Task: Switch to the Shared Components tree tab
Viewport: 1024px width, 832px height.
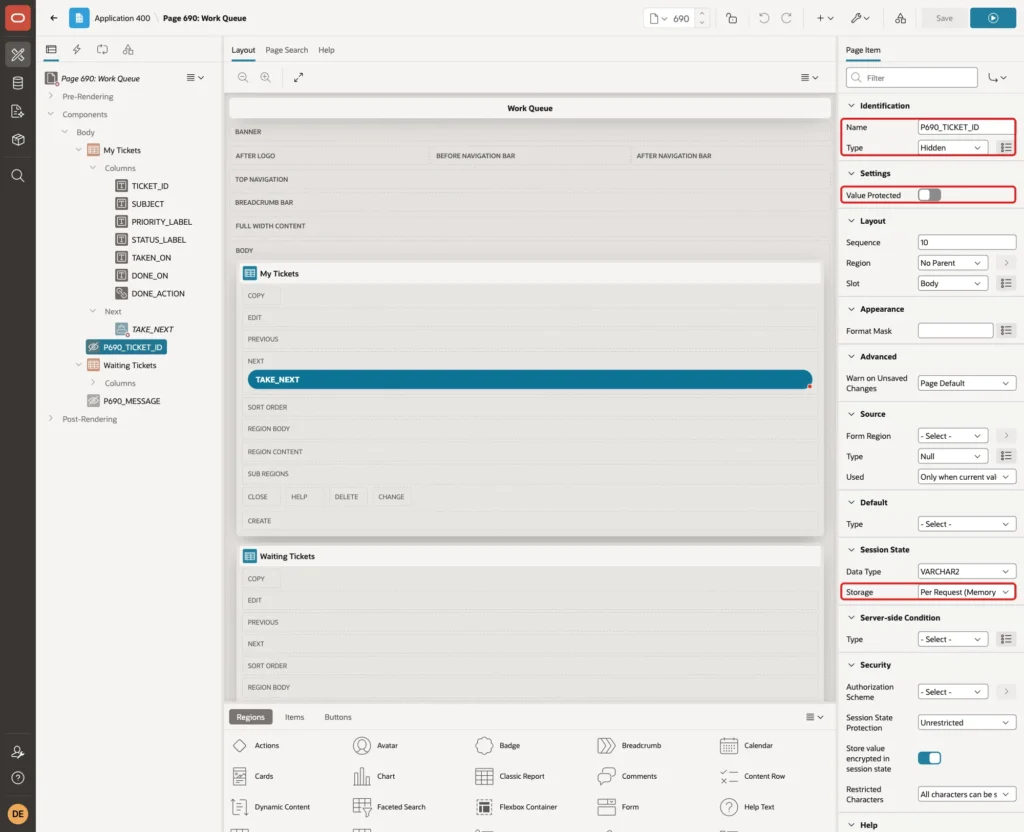Action: pyautogui.click(x=128, y=50)
